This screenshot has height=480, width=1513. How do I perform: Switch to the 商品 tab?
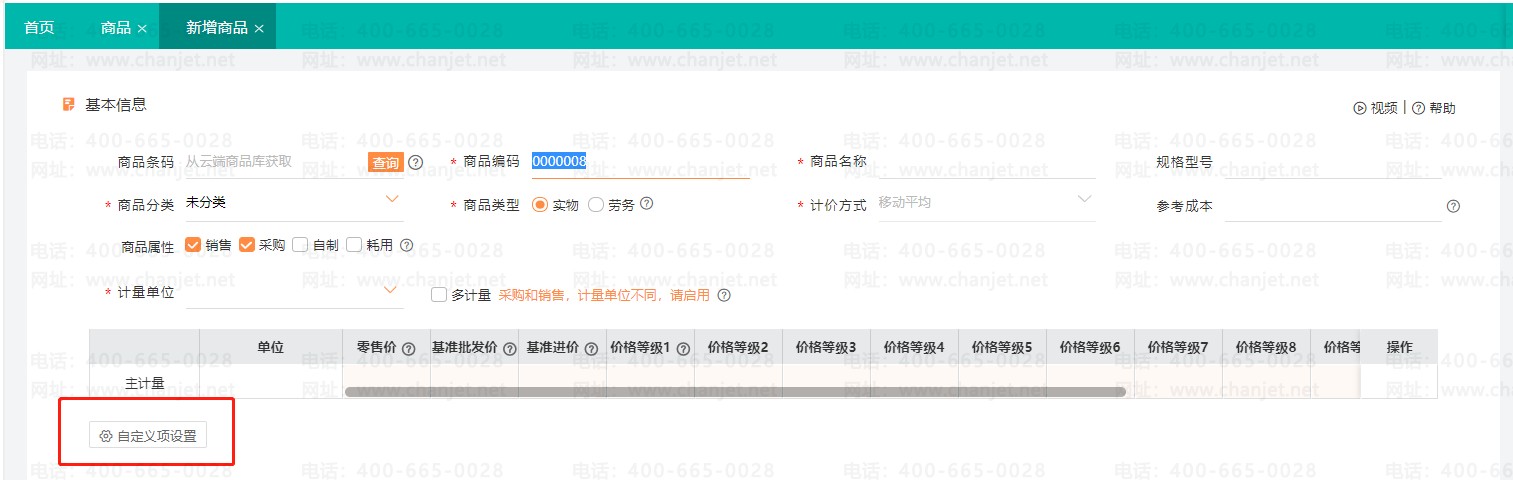click(116, 28)
